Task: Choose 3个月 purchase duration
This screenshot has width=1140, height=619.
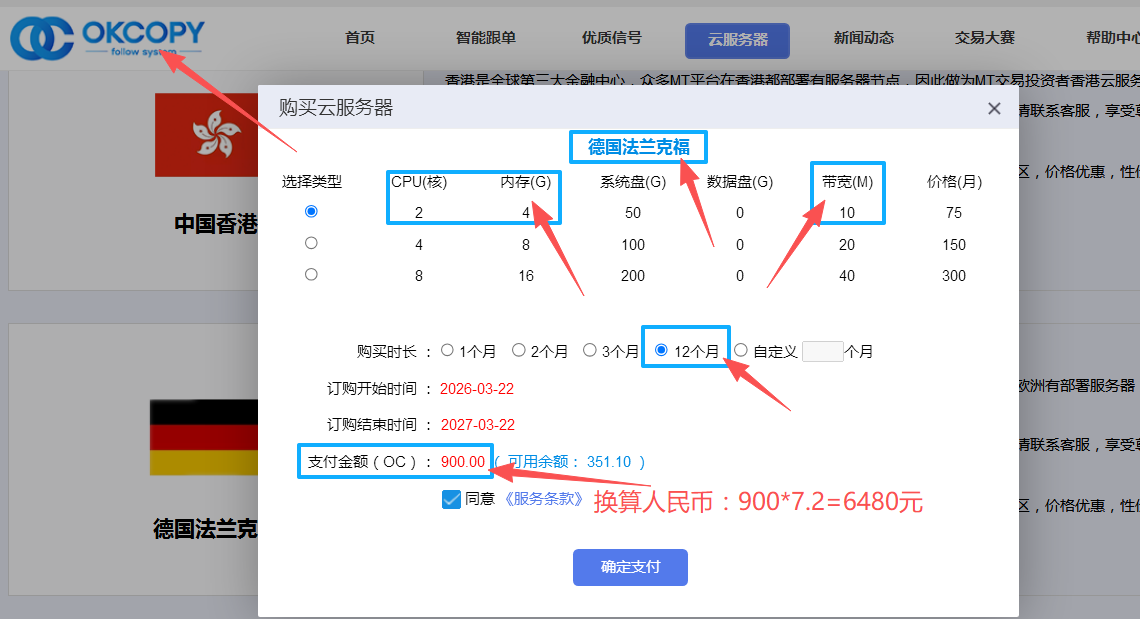Action: click(x=590, y=351)
